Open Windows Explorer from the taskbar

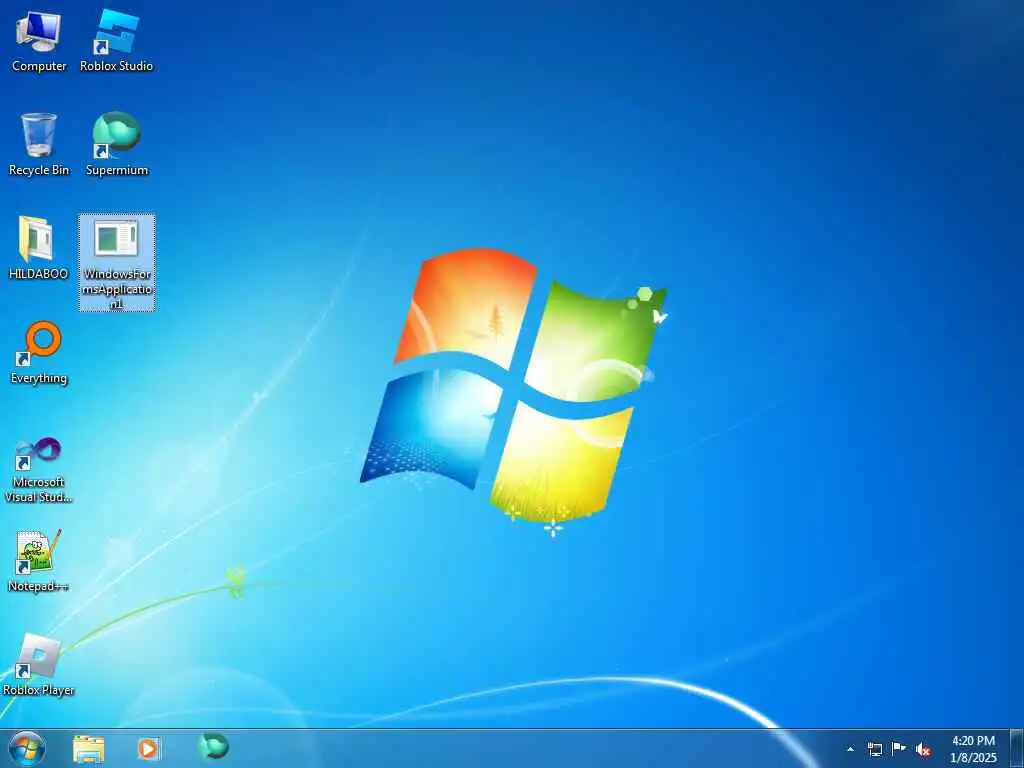[x=89, y=748]
